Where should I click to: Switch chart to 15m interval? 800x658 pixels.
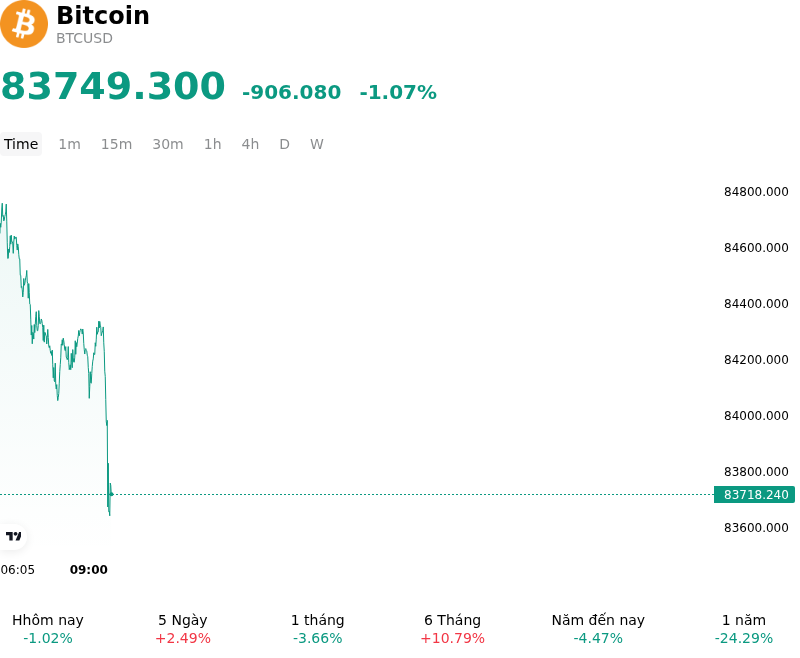point(116,144)
